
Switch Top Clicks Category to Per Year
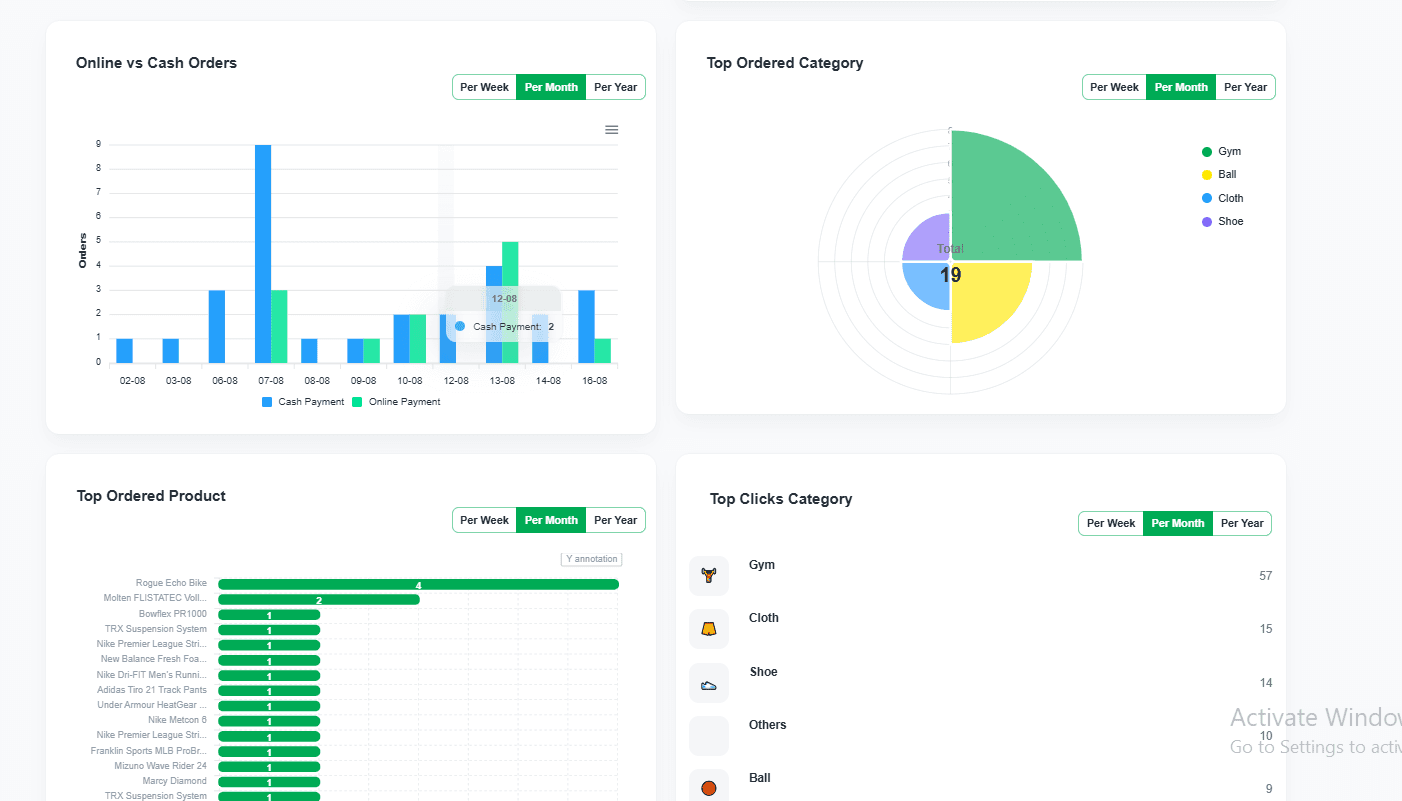pyautogui.click(x=1242, y=523)
